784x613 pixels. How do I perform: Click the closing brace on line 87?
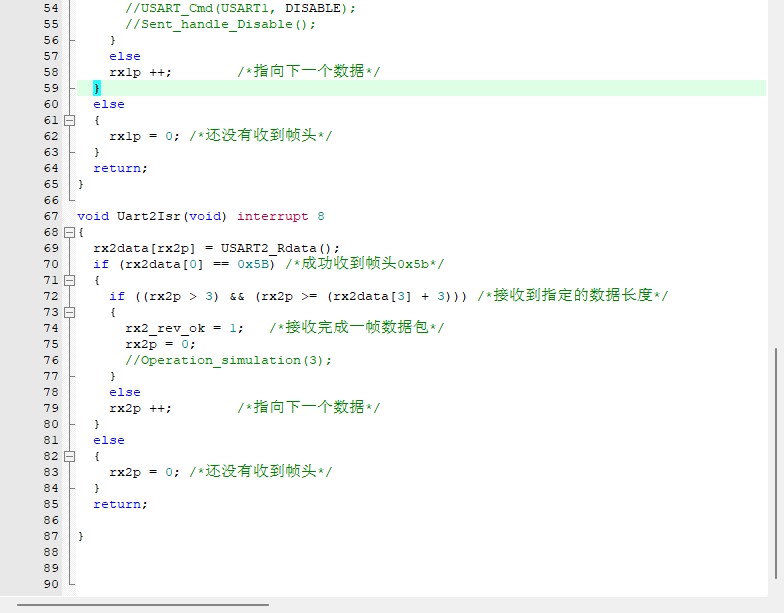[80, 536]
